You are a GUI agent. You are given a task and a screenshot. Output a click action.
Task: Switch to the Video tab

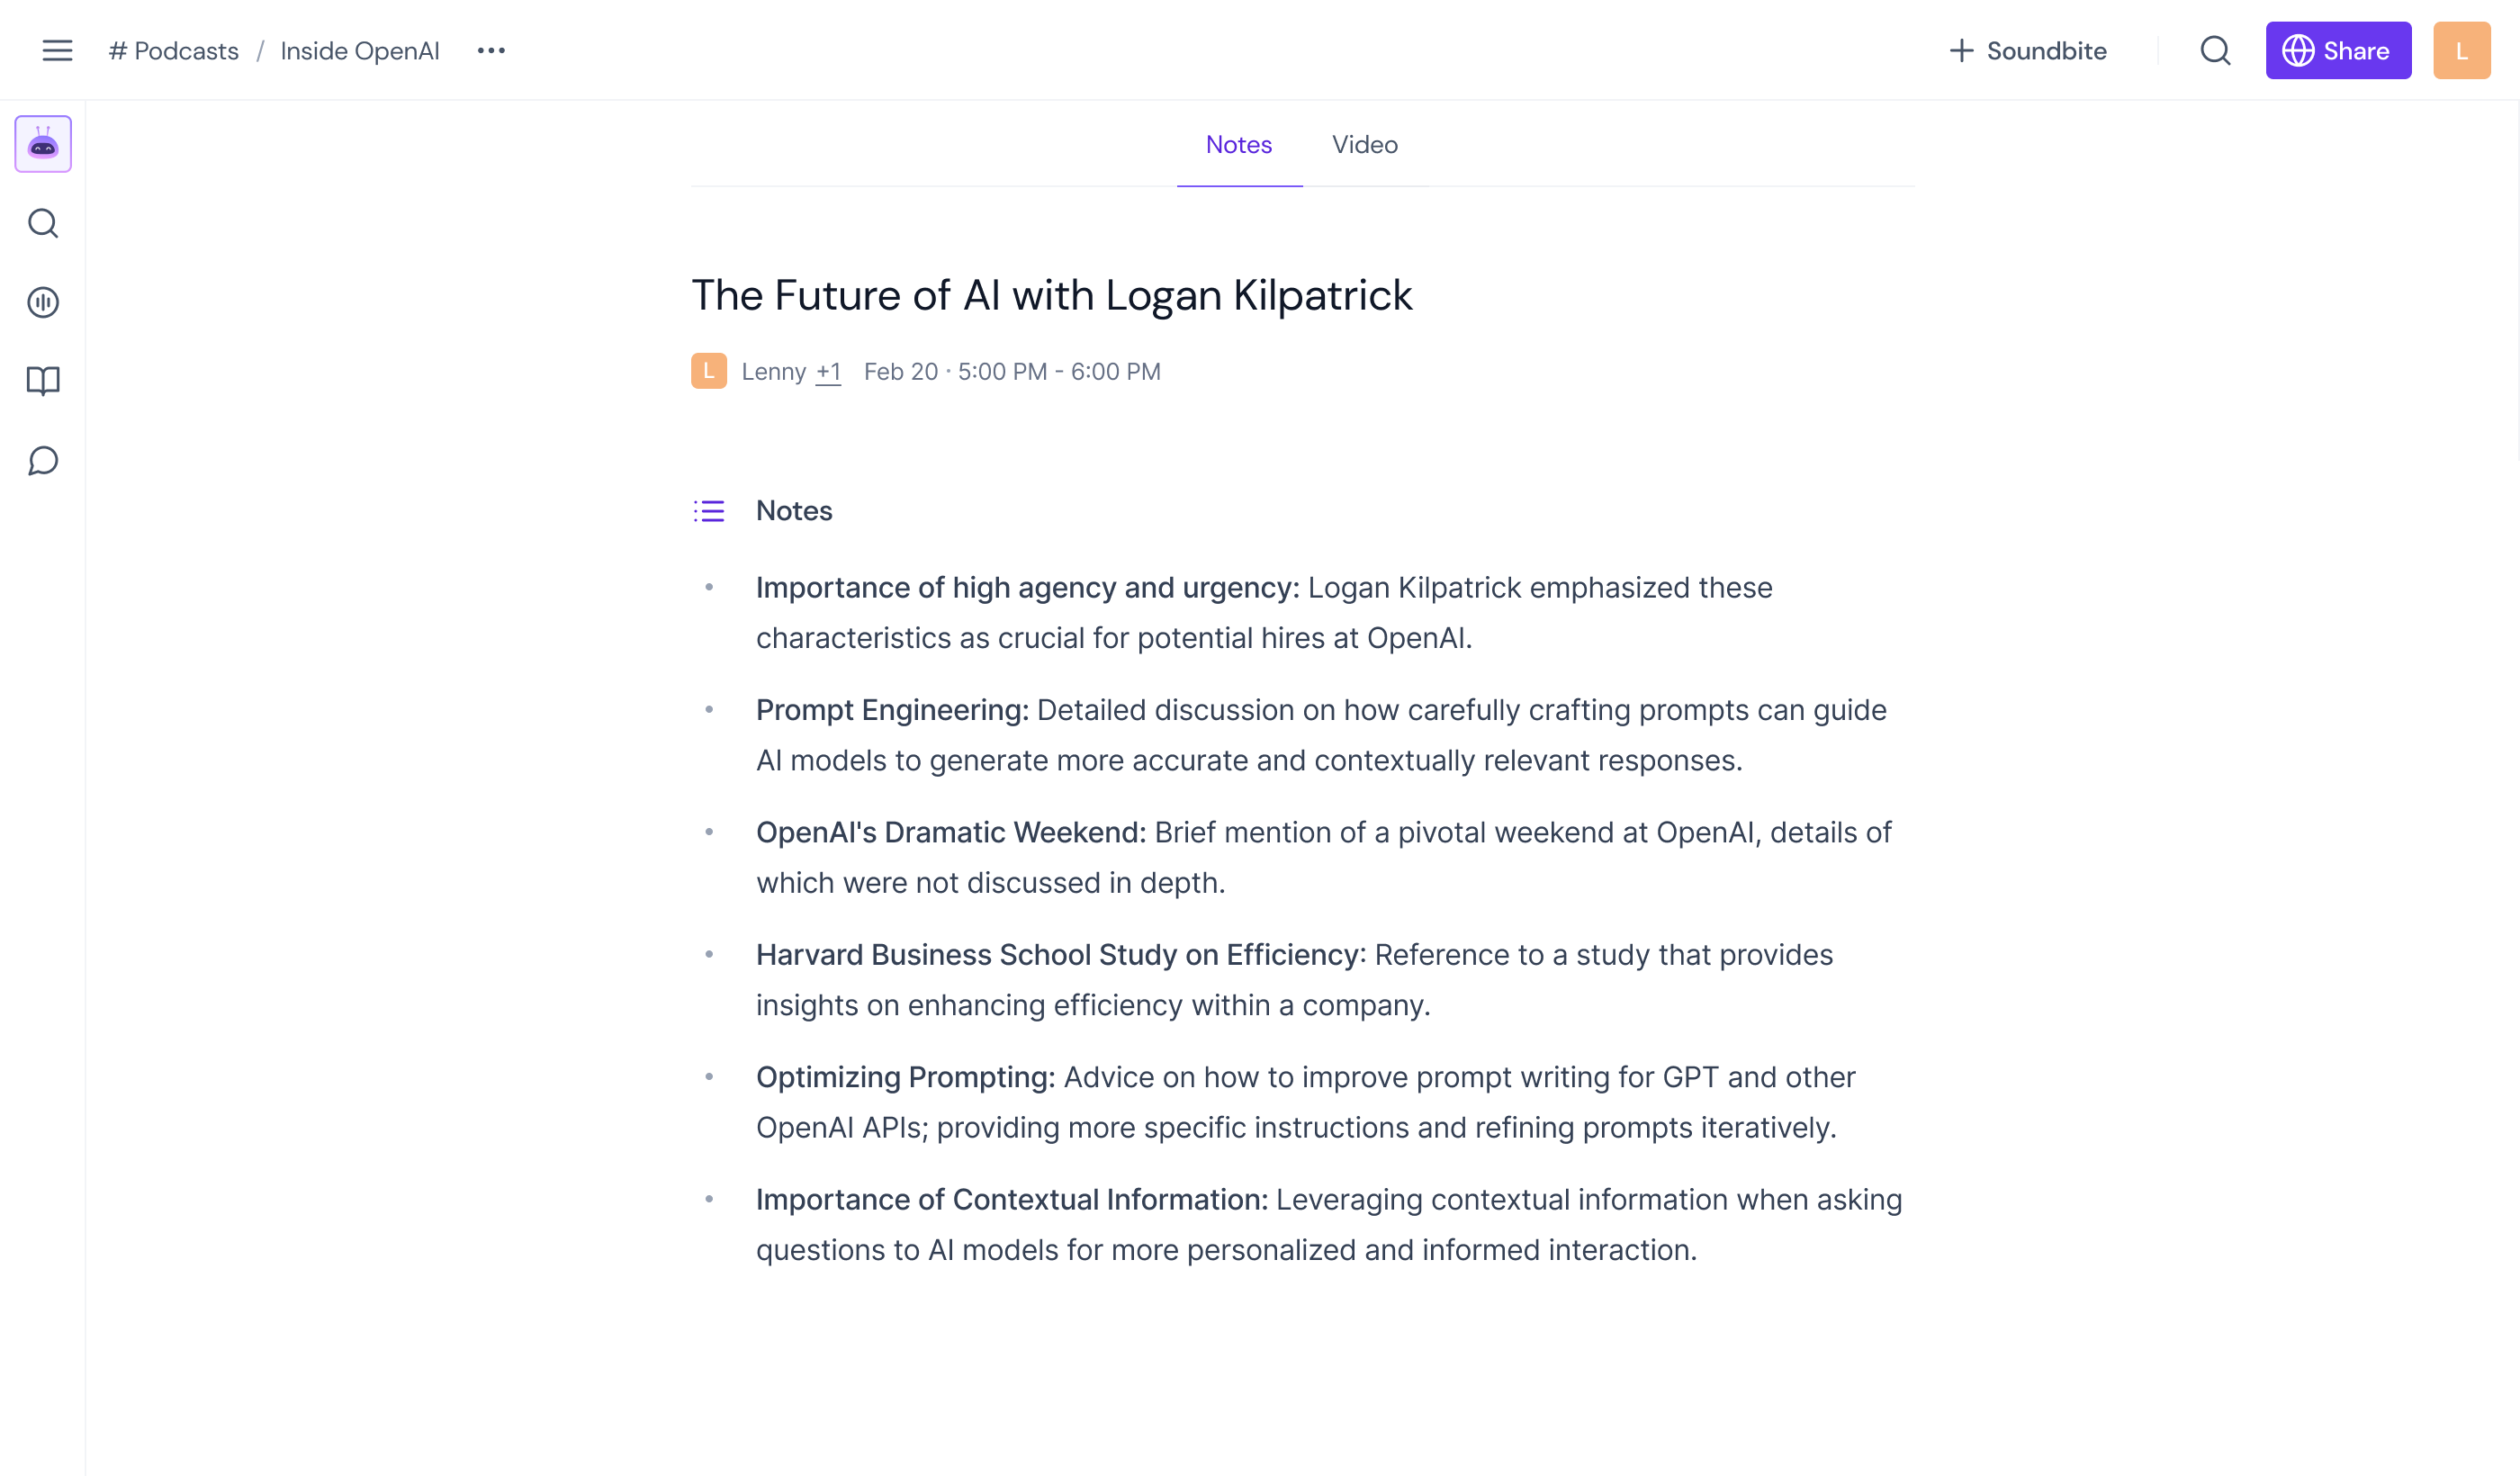coord(1364,145)
